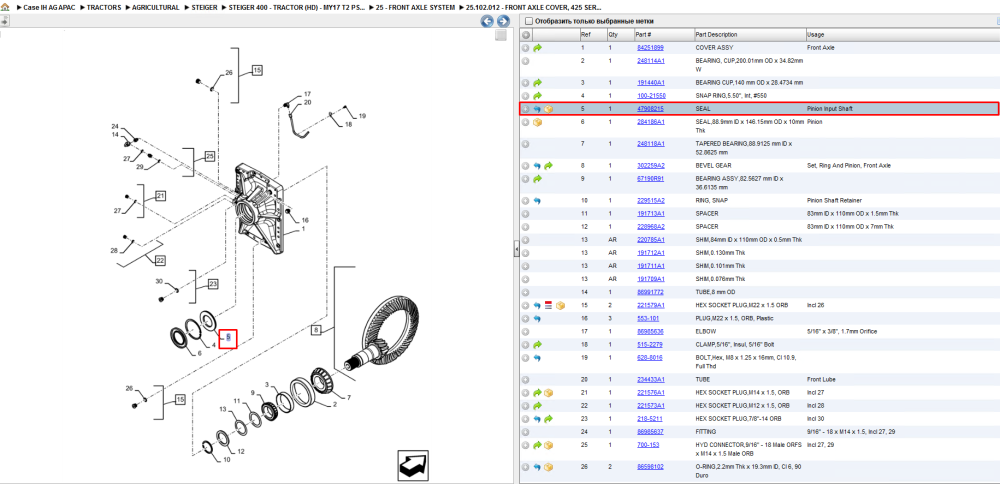Image resolution: width=1000 pixels, height=484 pixels.
Task: Open STEIGER breadcrumb level
Action: 204,7
